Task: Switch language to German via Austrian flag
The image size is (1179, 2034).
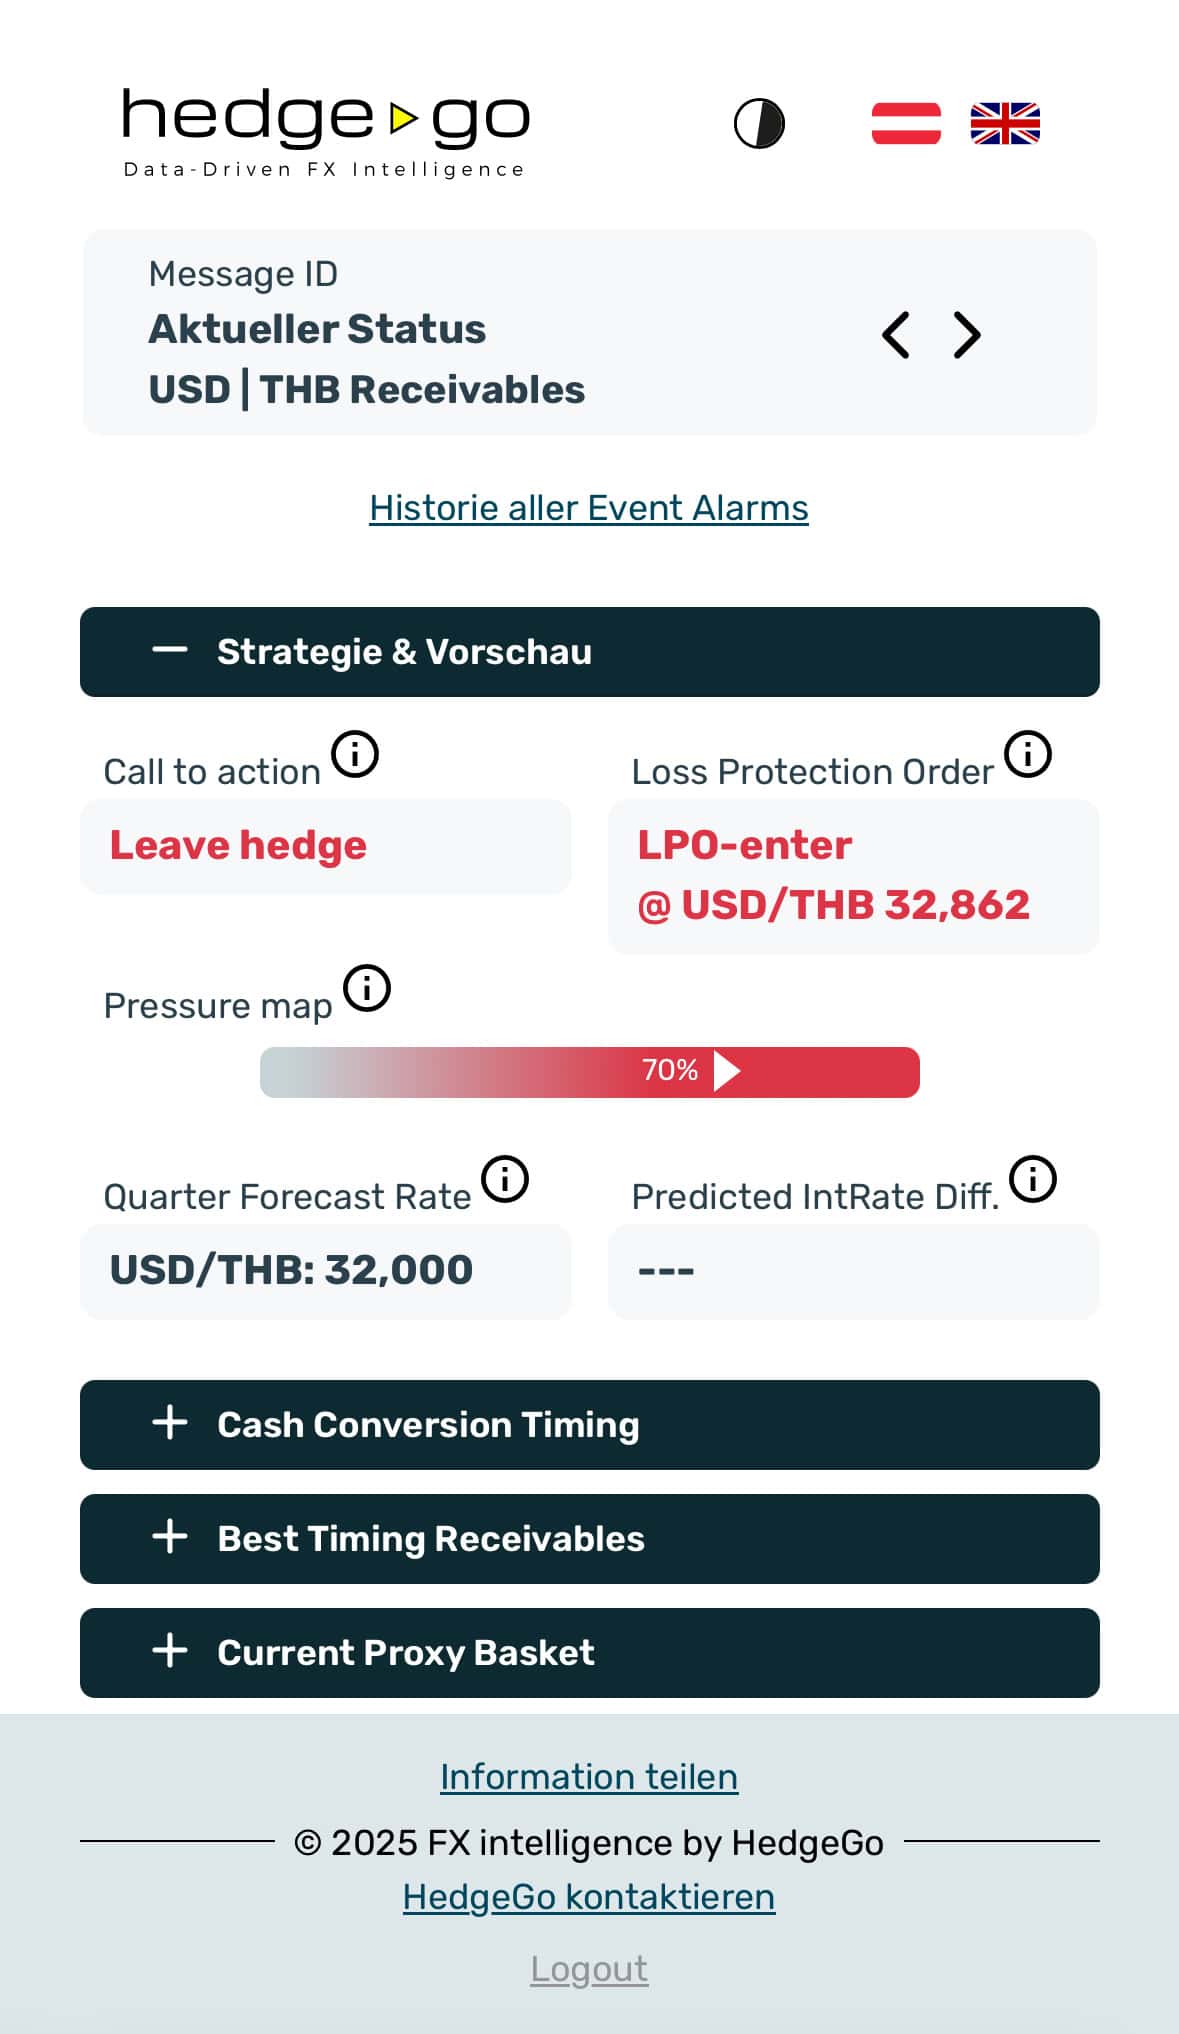Action: coord(906,124)
